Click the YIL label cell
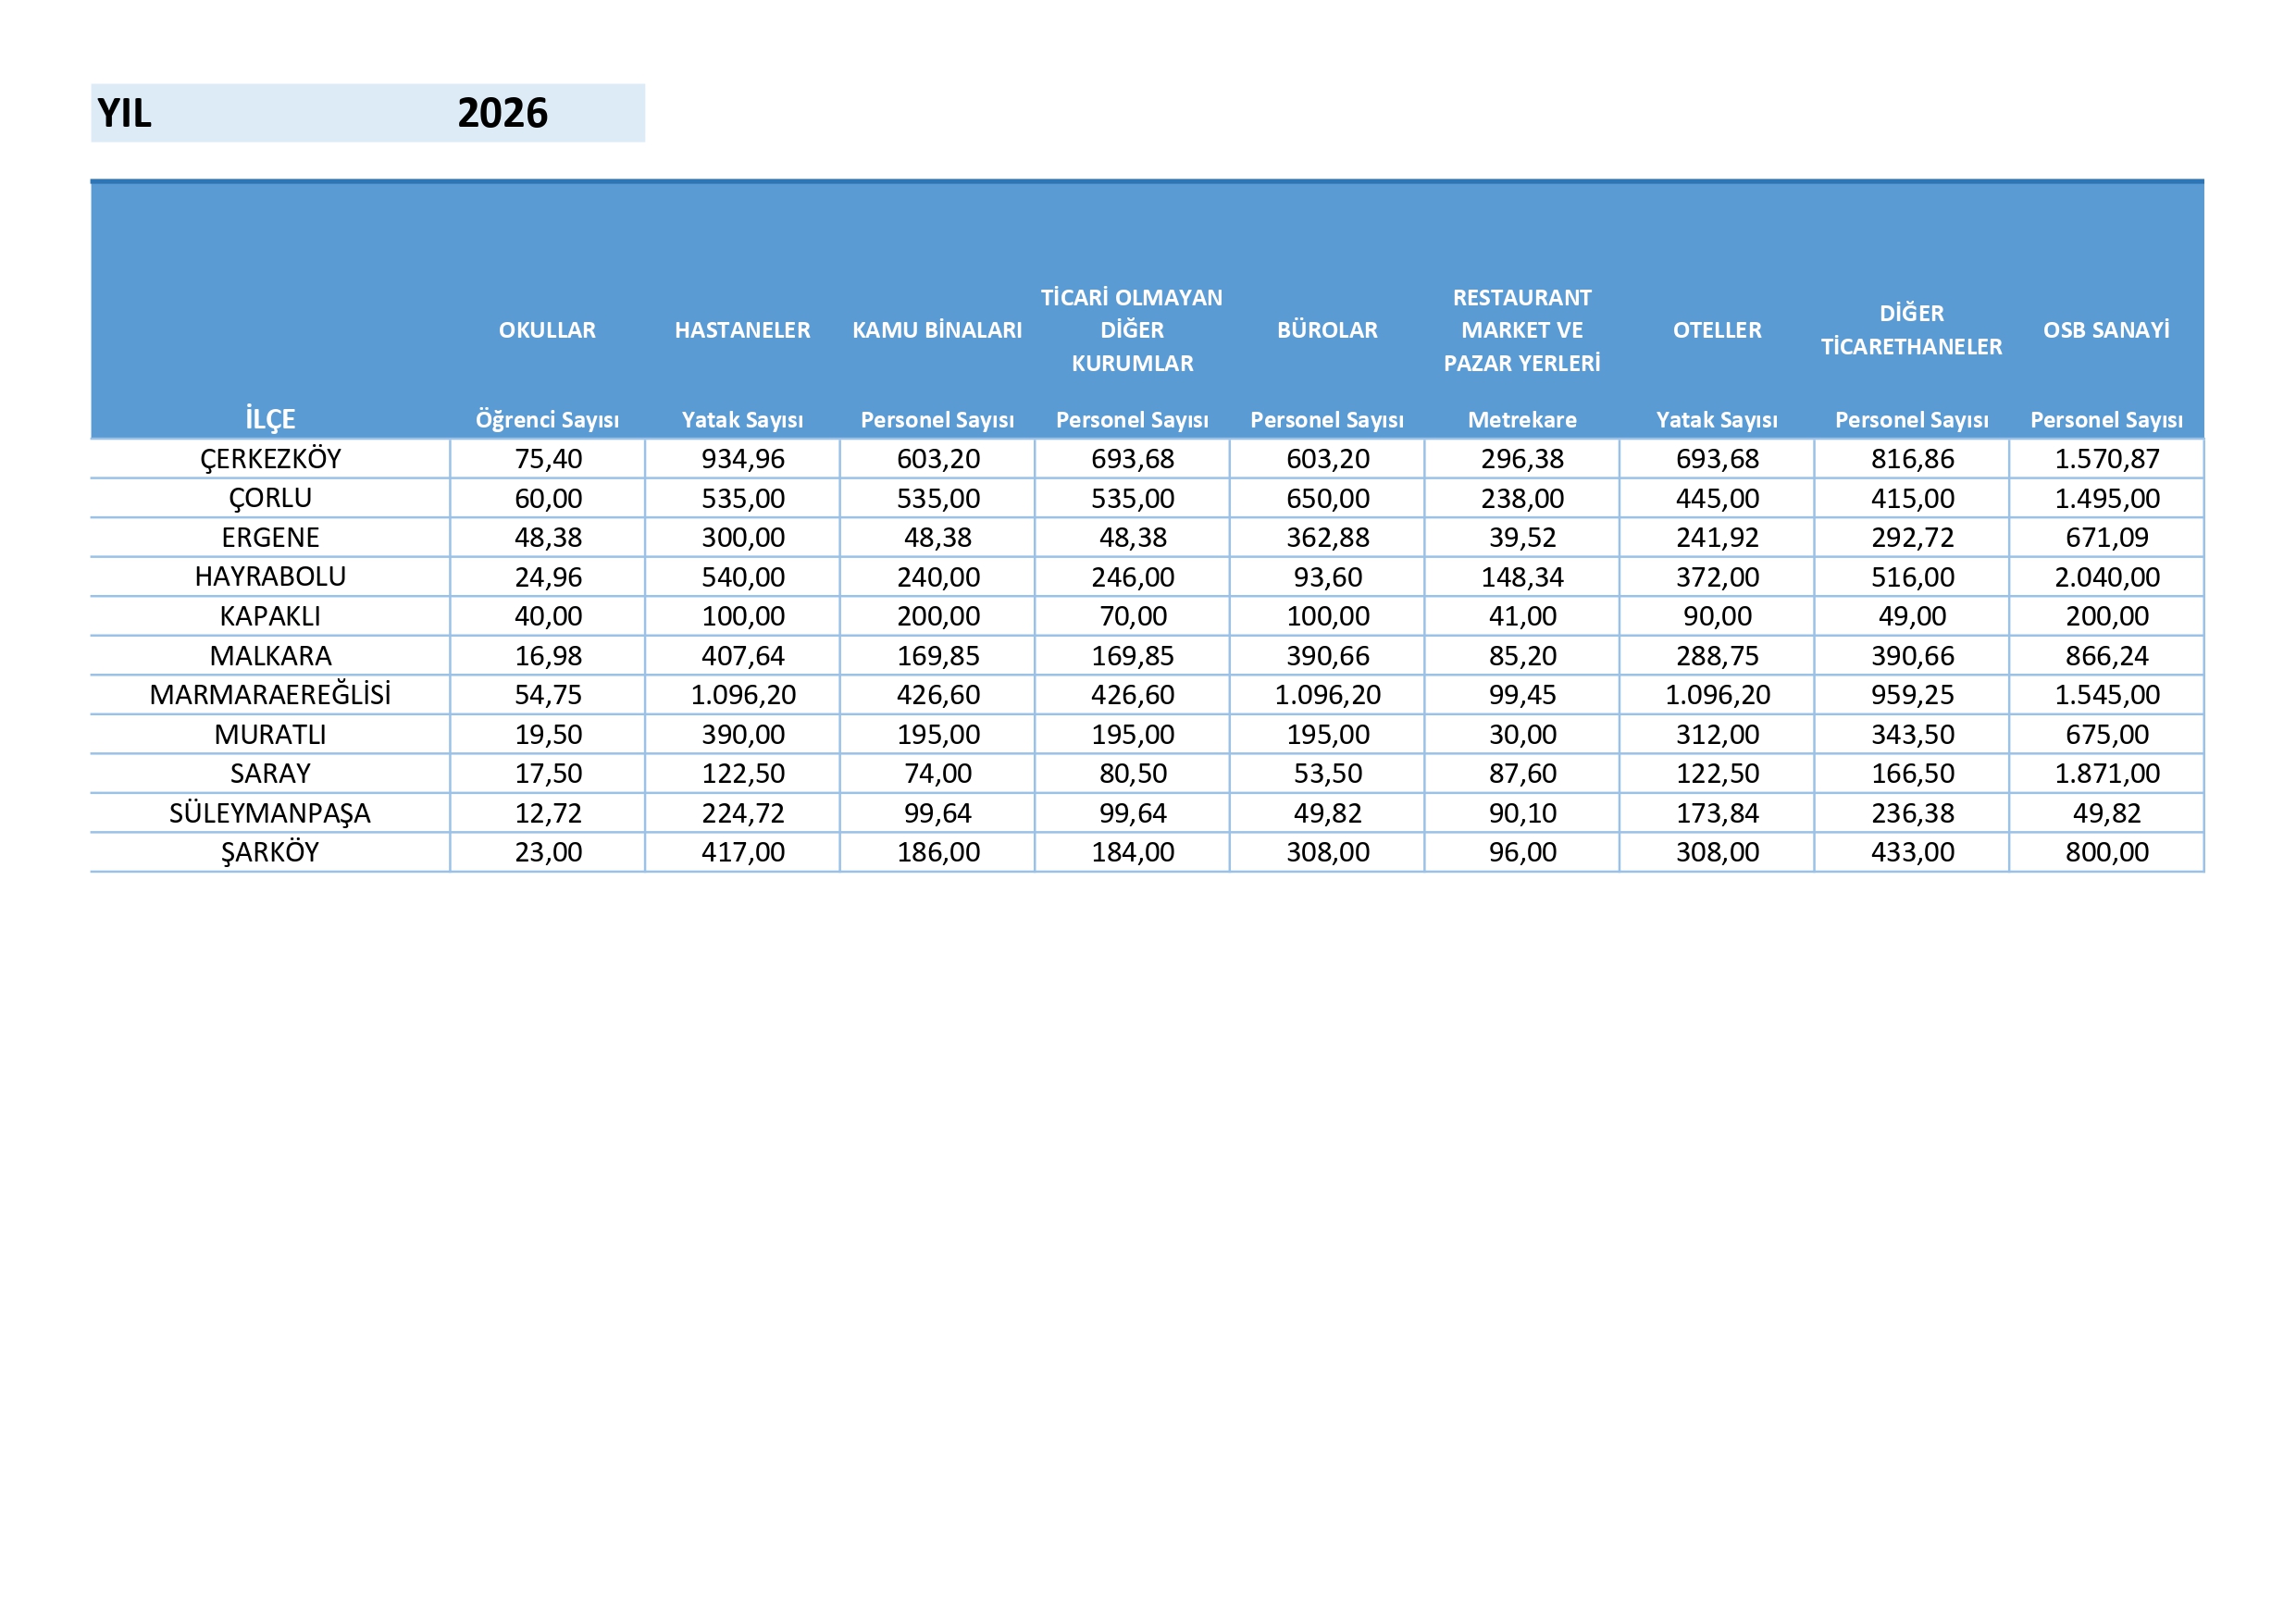The width and height of the screenshot is (2296, 1624). pos(125,113)
